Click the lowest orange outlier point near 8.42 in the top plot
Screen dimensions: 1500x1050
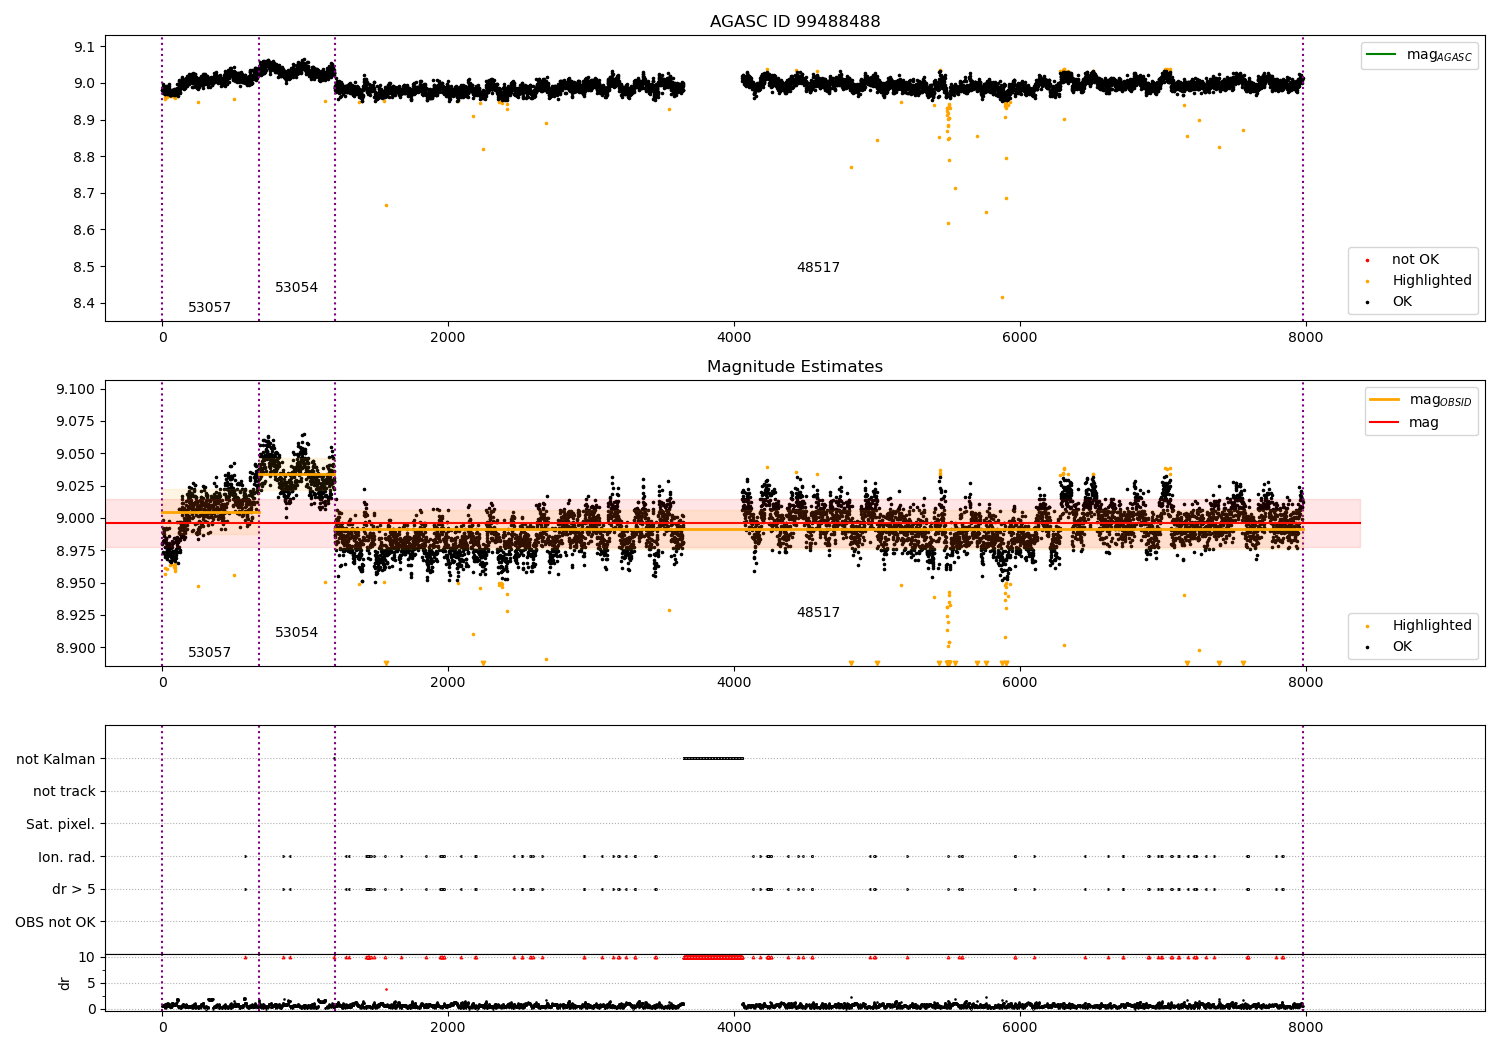1002,297
